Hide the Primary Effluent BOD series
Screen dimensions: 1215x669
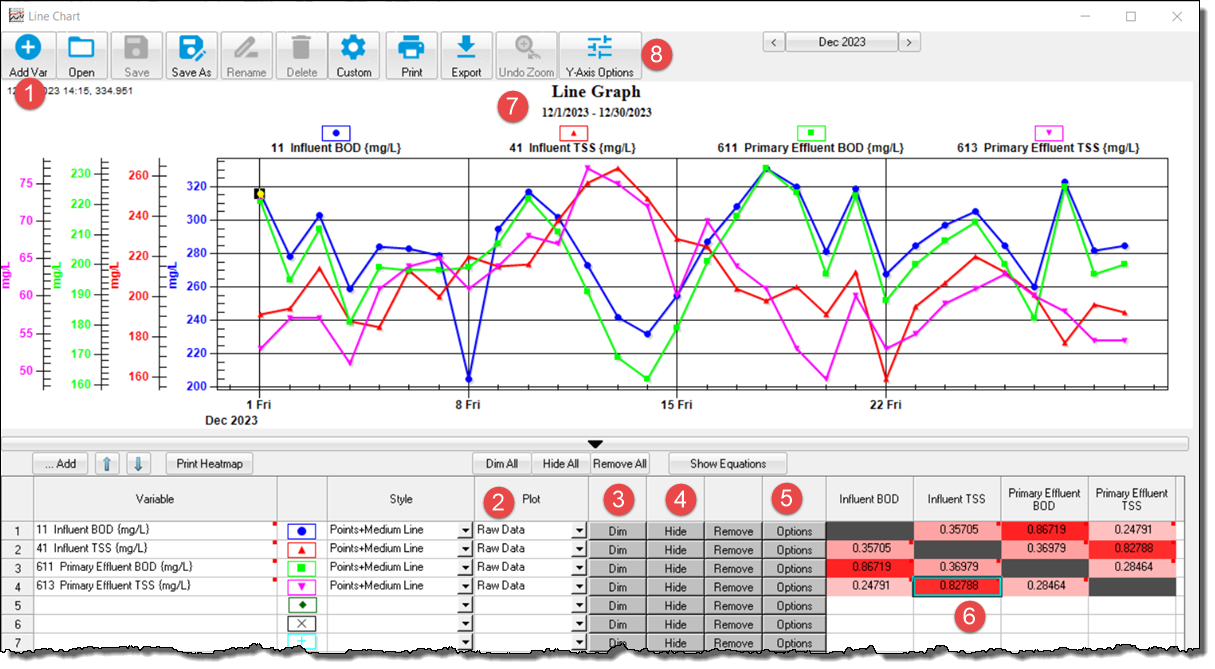pyautogui.click(x=675, y=568)
